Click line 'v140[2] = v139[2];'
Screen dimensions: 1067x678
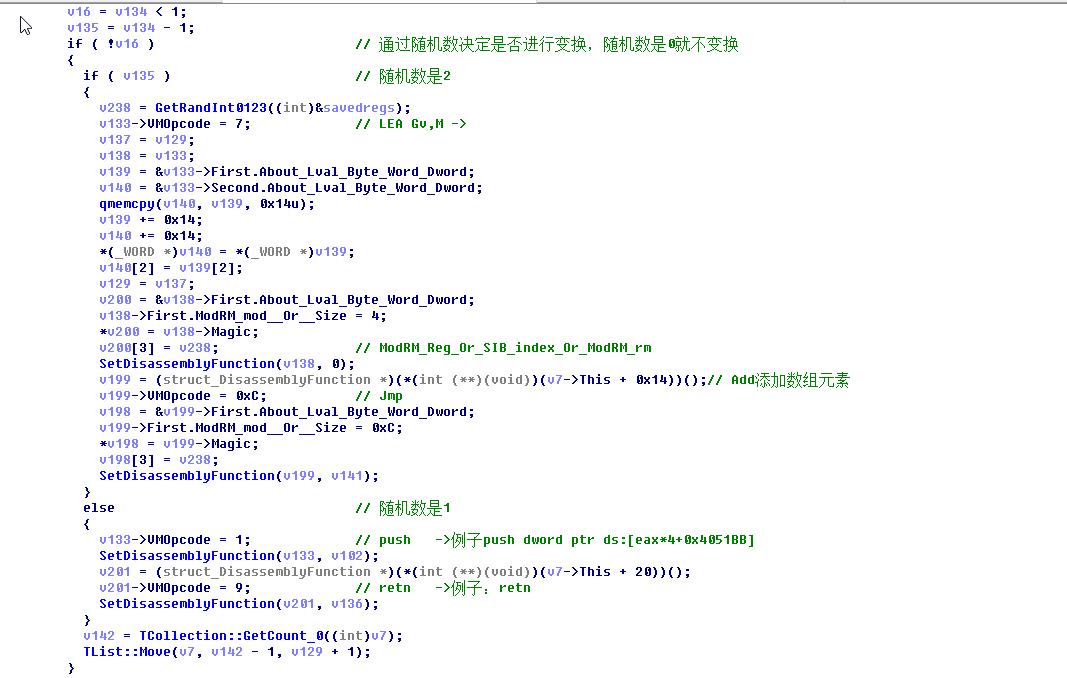coord(171,268)
